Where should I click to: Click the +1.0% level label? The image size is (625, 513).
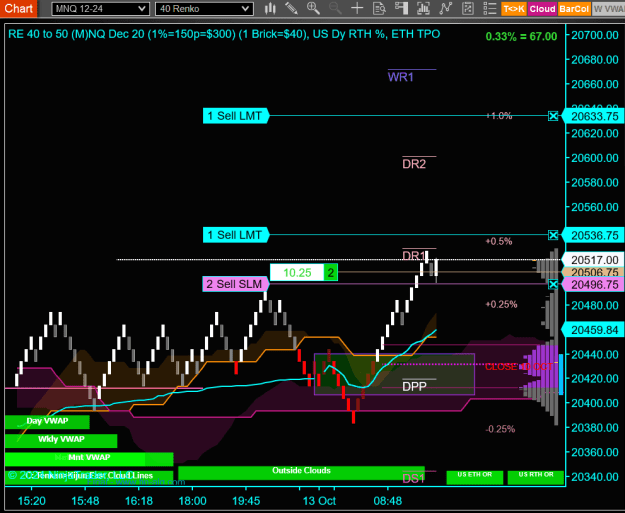[x=499, y=116]
